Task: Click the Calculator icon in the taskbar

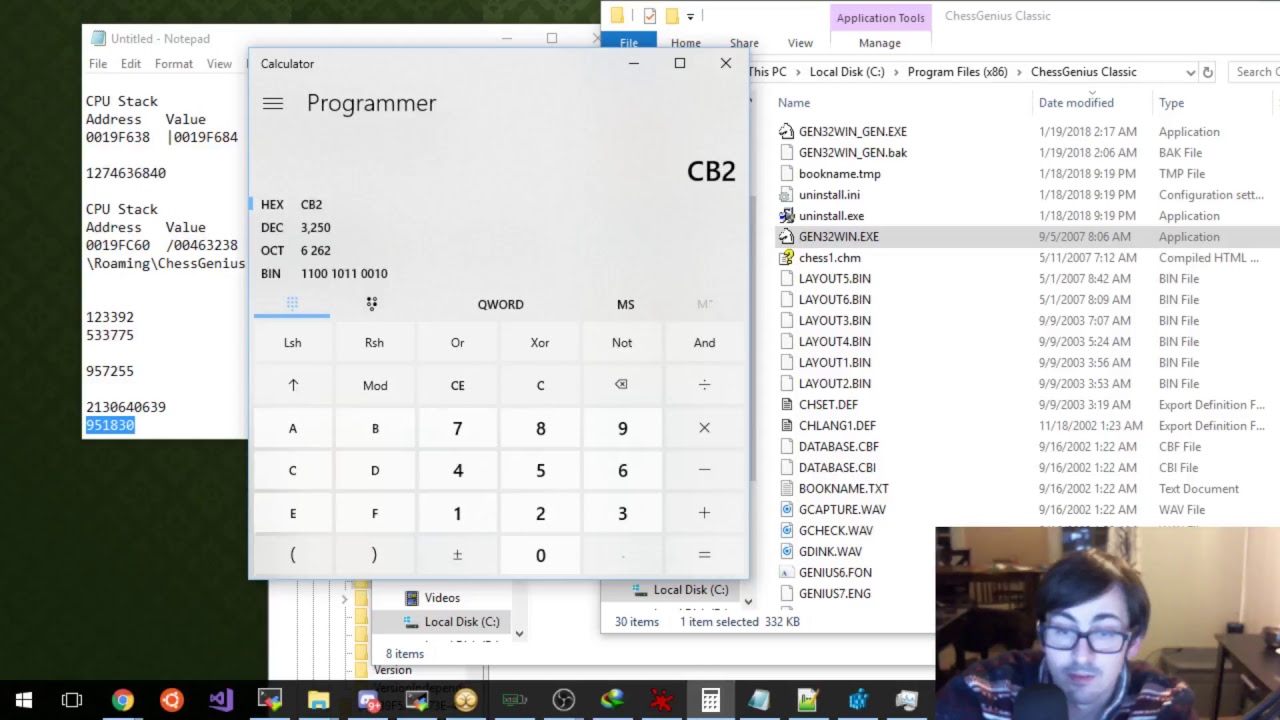Action: click(x=710, y=700)
